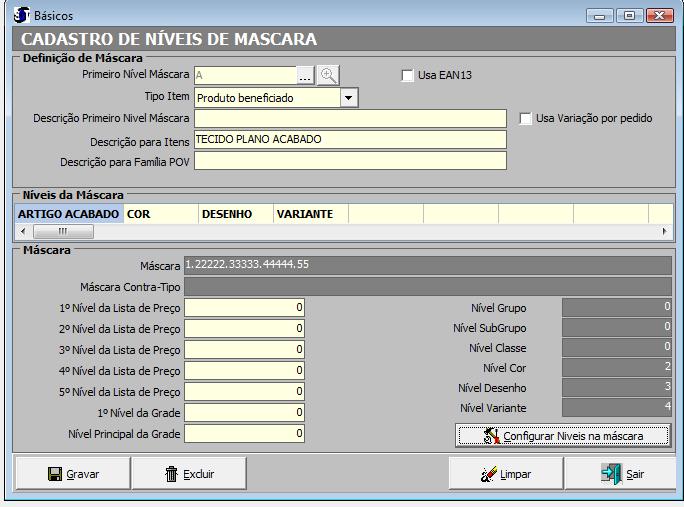Image resolution: width=684 pixels, height=507 pixels.
Task: Click the Básicos application icon in title bar
Action: (21, 16)
